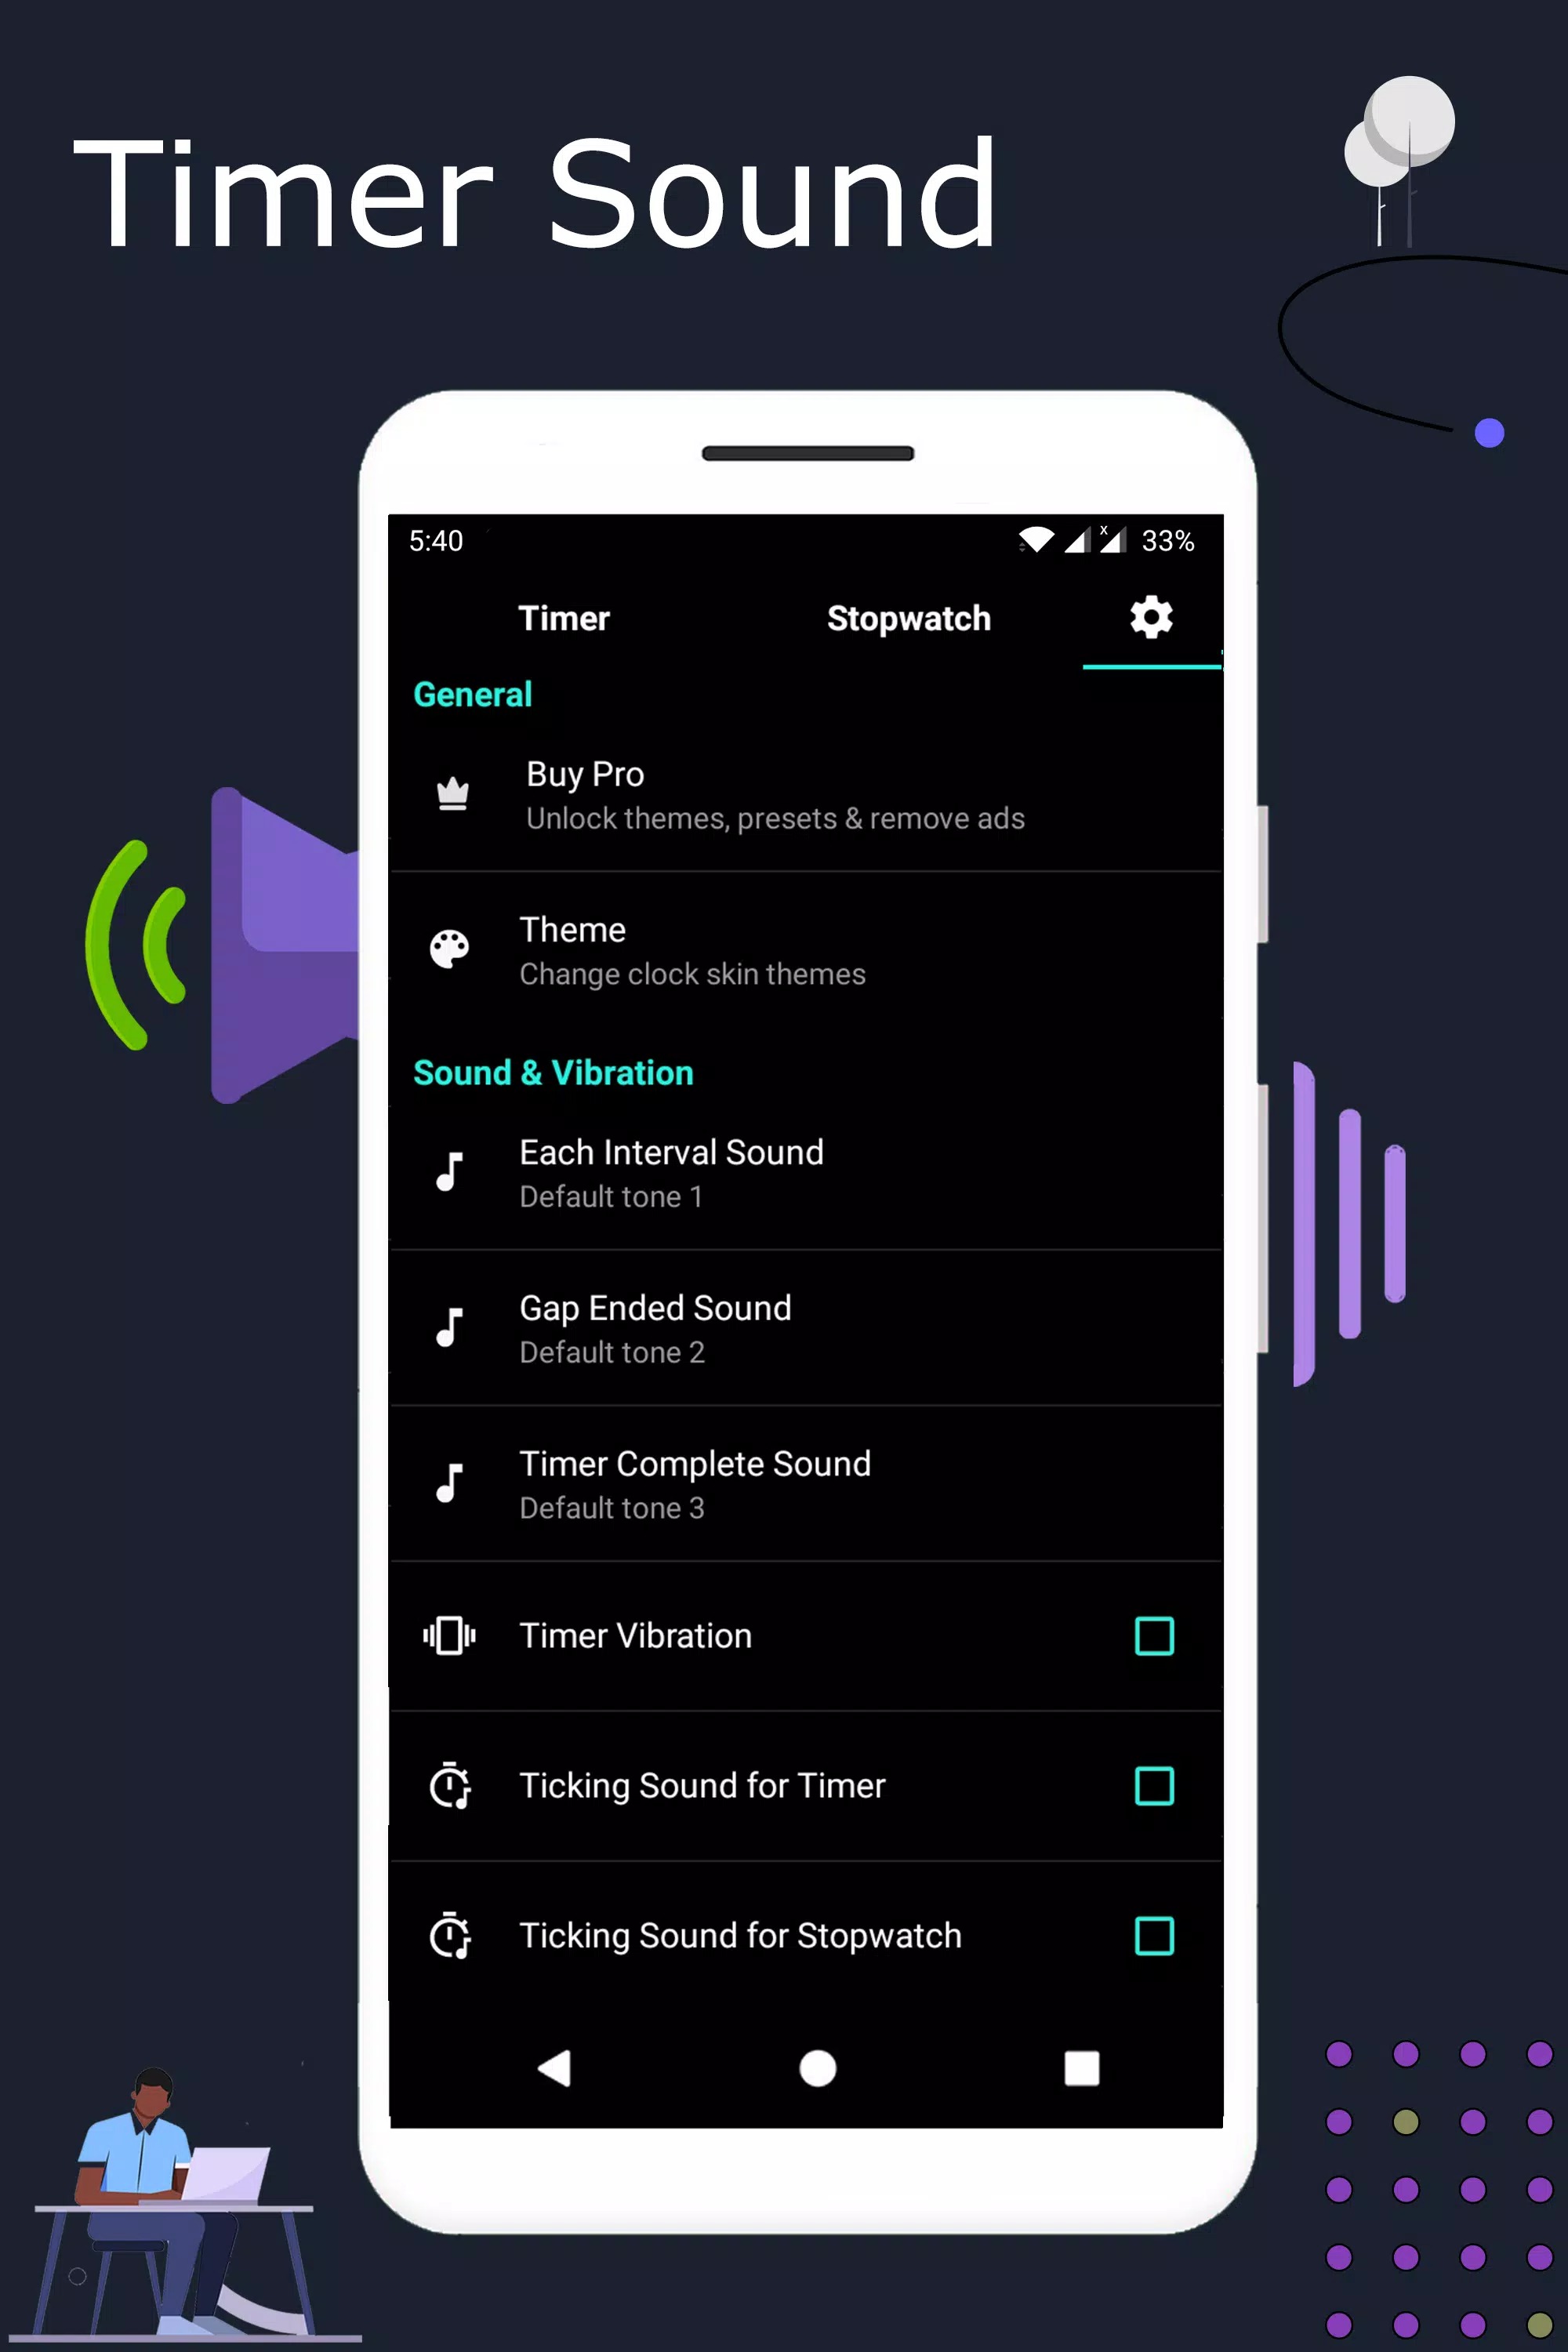Image resolution: width=1568 pixels, height=2352 pixels.
Task: Switch to the Timer tab
Action: coord(564,618)
